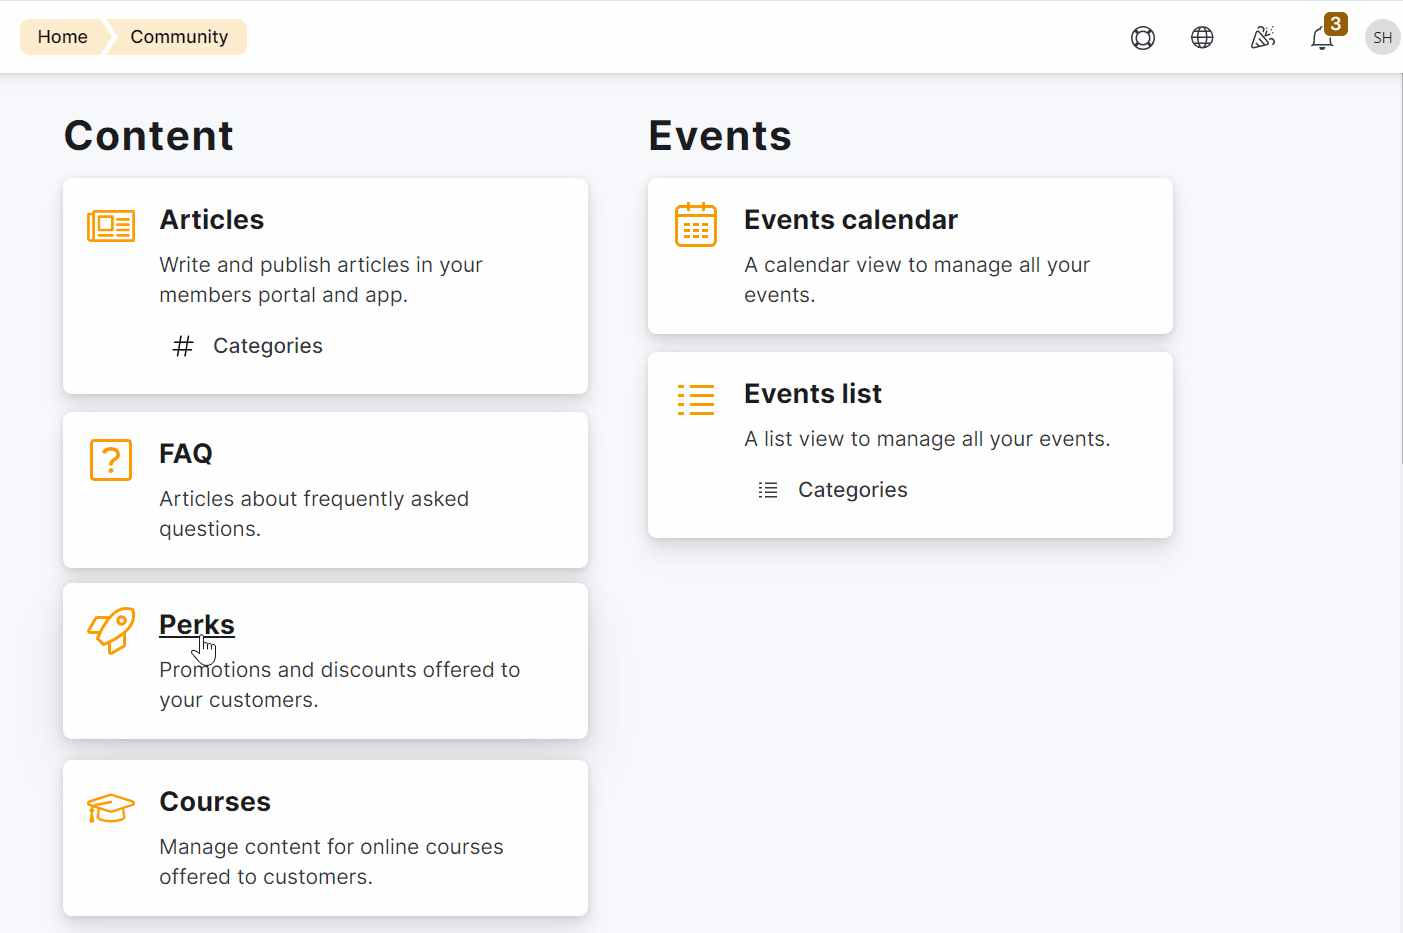Click 'Articles about frequently asked questions' text
1403x933 pixels.
(x=314, y=514)
